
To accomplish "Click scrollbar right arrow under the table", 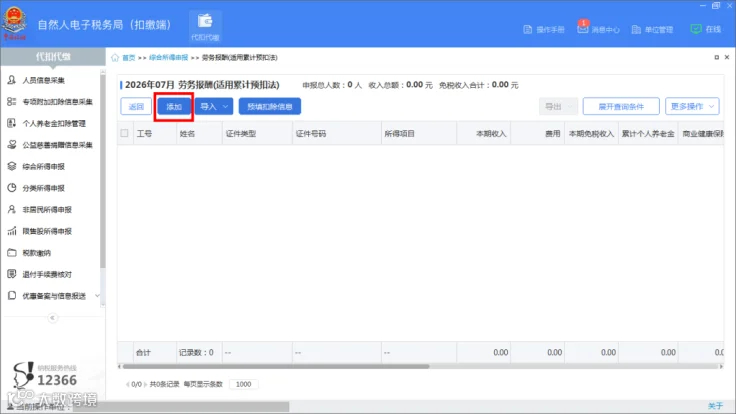I will (x=721, y=366).
